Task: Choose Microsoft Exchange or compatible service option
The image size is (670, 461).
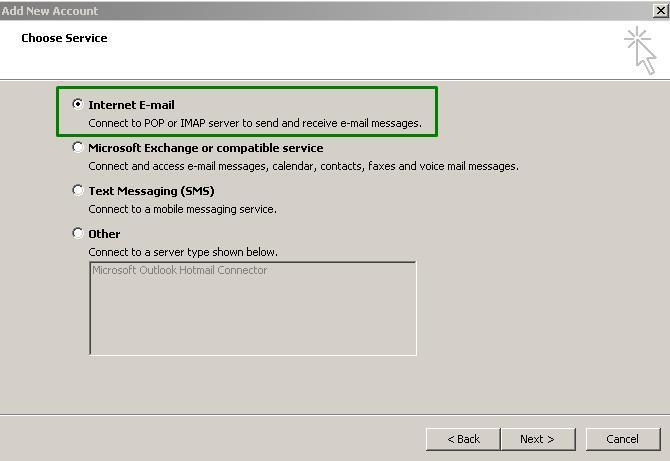Action: pos(77,147)
